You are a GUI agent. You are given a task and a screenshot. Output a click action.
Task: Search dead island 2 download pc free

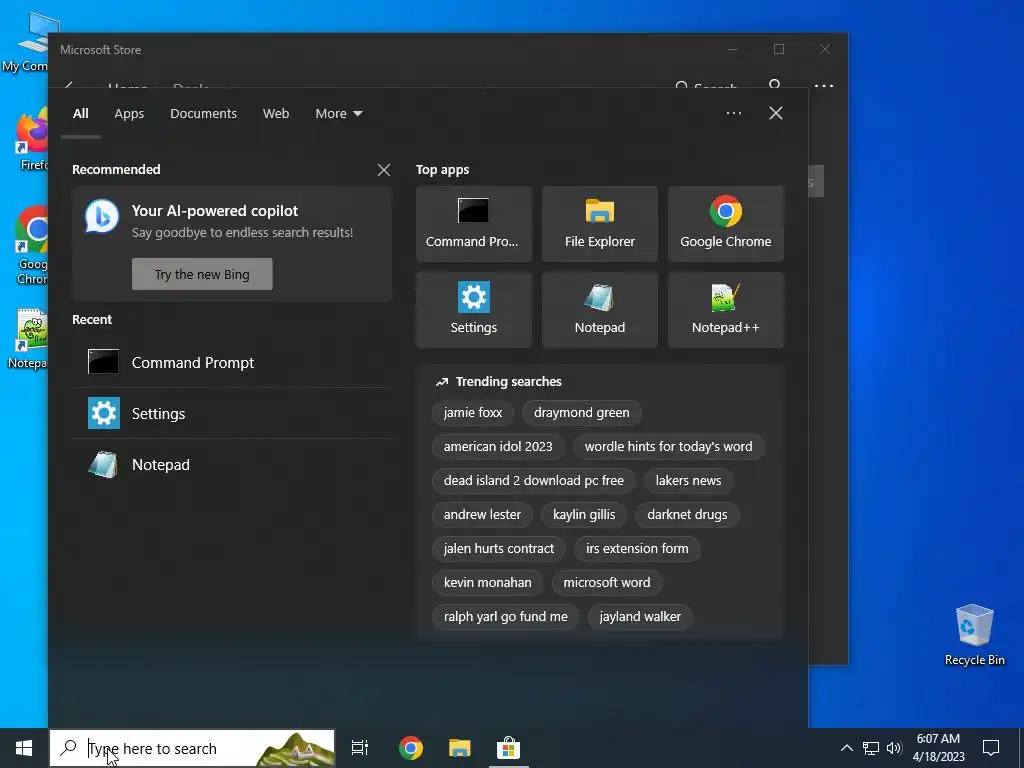(x=534, y=481)
